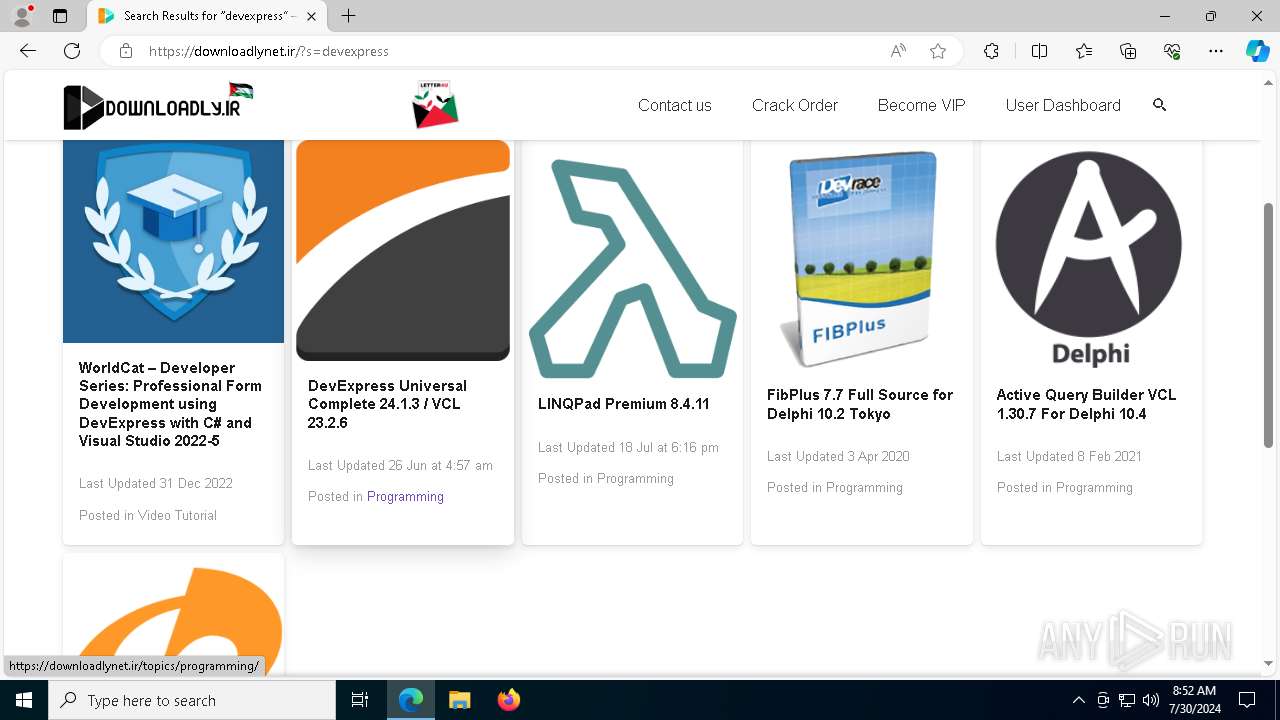
Task: Click Last Updated 3 Apr 2020 text
Action: pyautogui.click(x=838, y=456)
